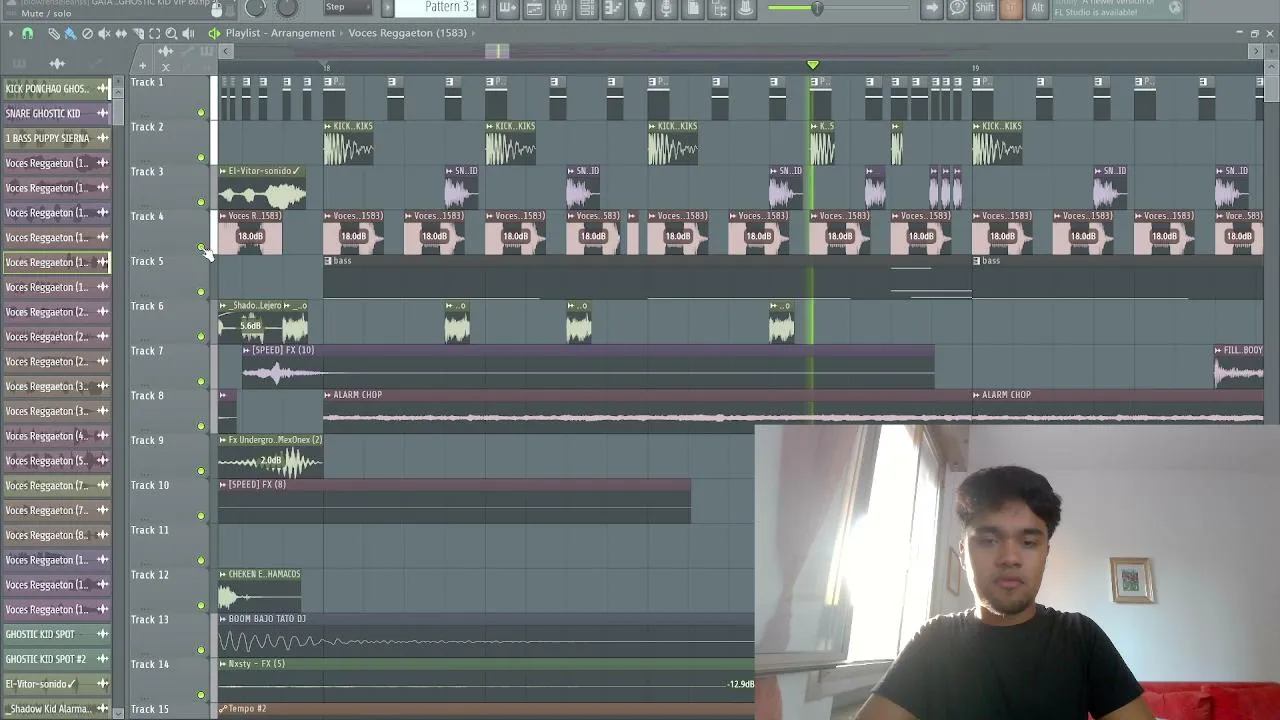Click the Playlist - Arrangement breadcrumb

tap(280, 33)
